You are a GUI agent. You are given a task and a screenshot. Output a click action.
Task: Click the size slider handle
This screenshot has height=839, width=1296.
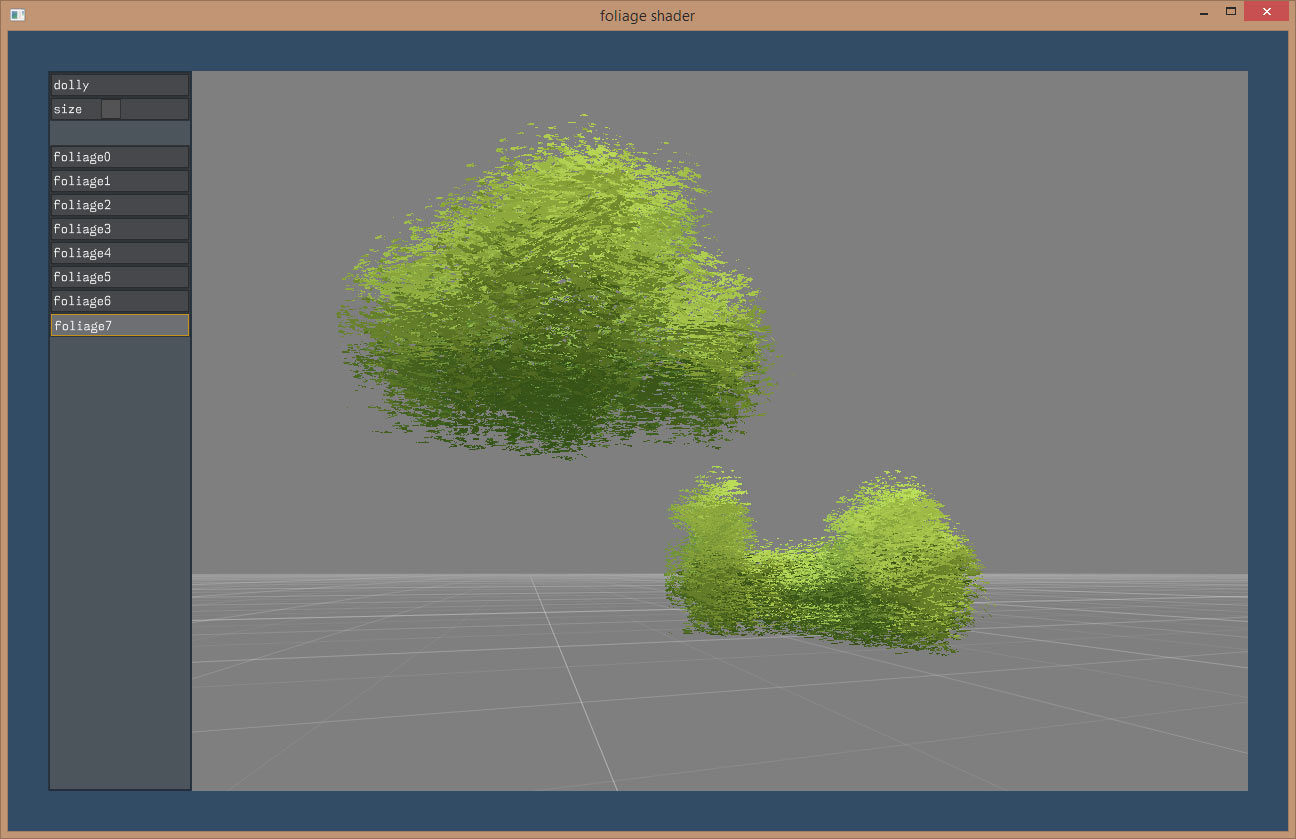(110, 109)
